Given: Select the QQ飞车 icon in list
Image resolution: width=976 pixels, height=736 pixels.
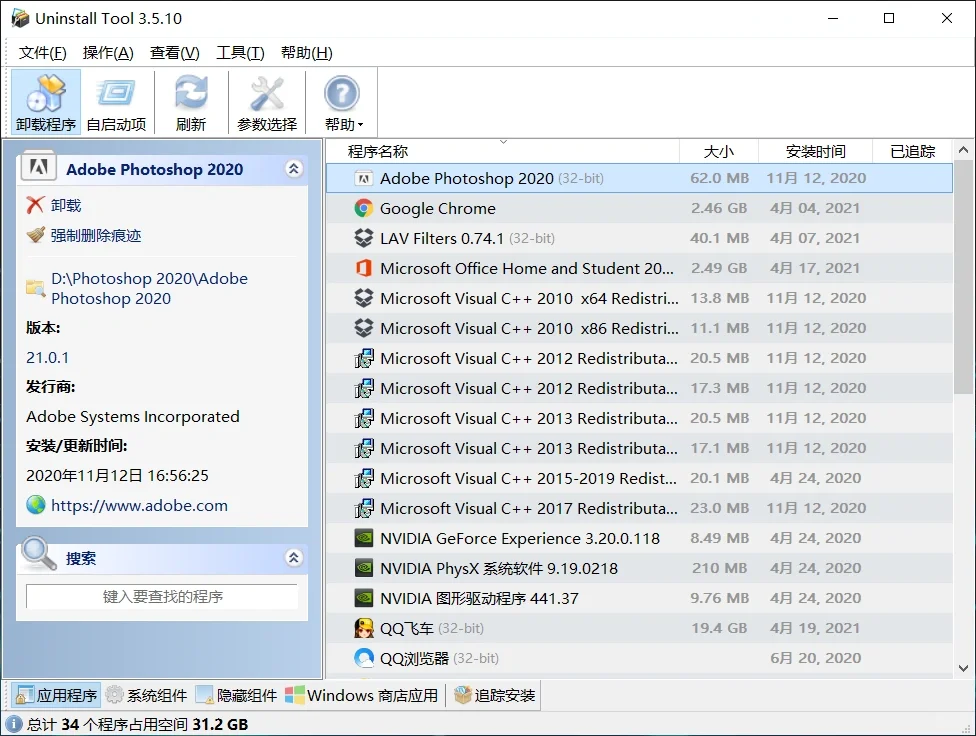Looking at the screenshot, I should click(x=364, y=628).
